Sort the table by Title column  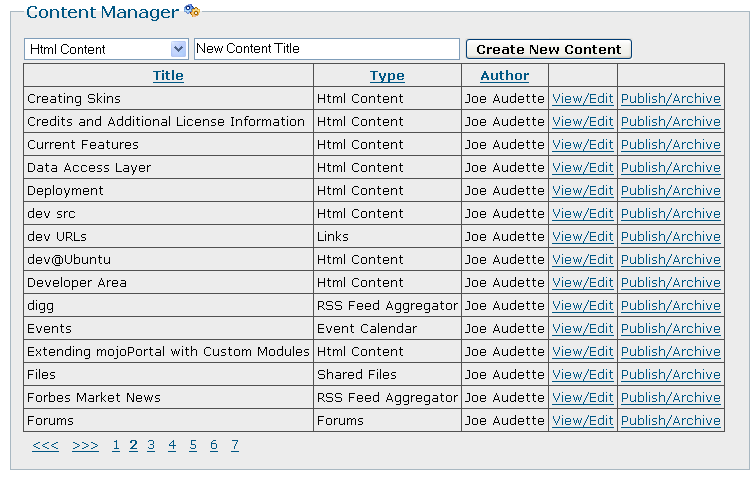coord(168,76)
